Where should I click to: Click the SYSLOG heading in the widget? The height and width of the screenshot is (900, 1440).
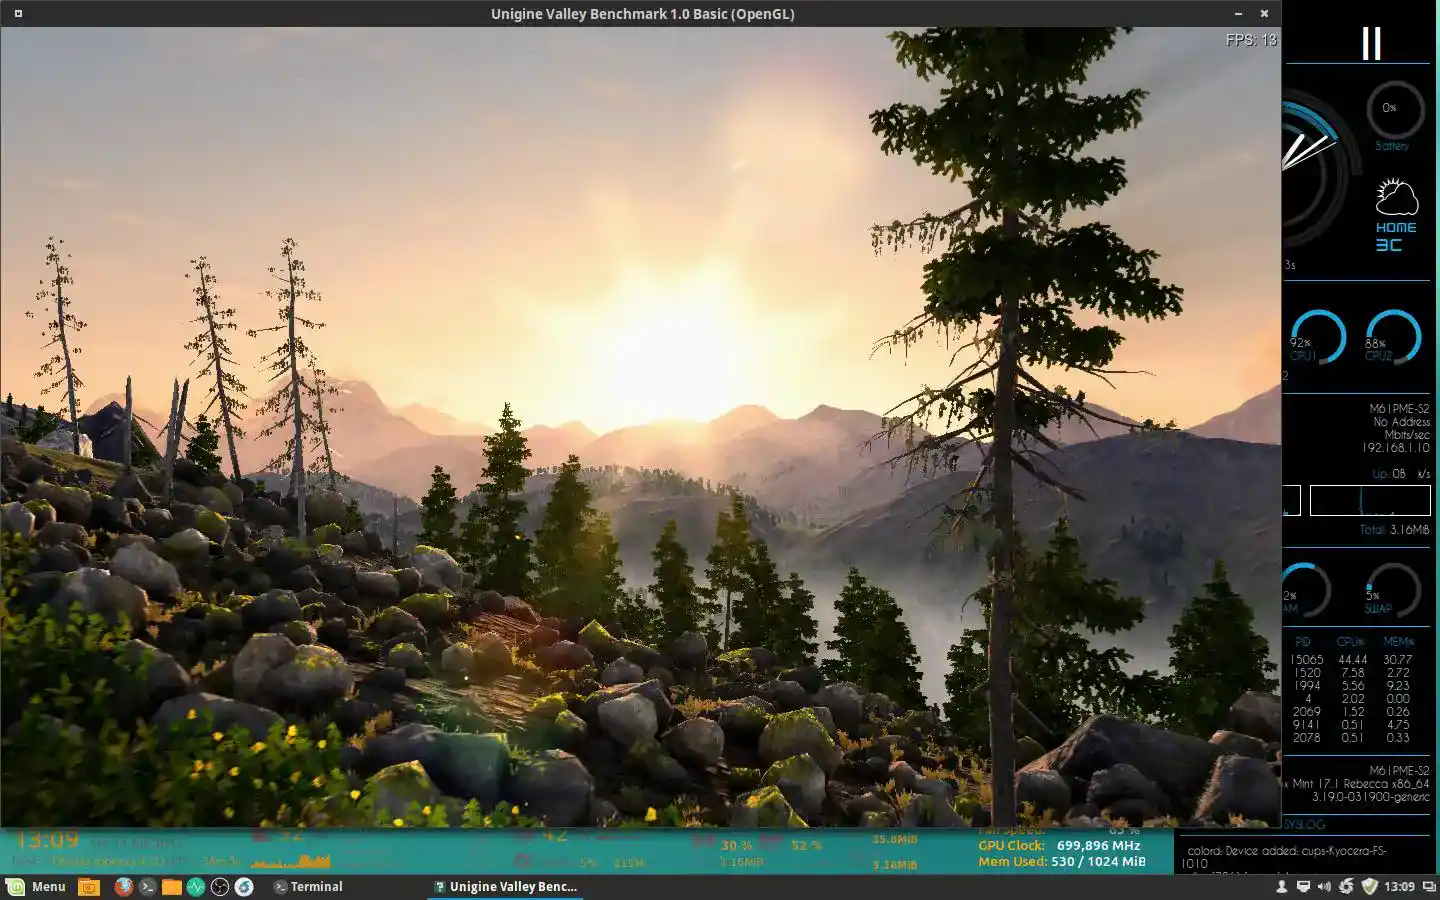1304,825
